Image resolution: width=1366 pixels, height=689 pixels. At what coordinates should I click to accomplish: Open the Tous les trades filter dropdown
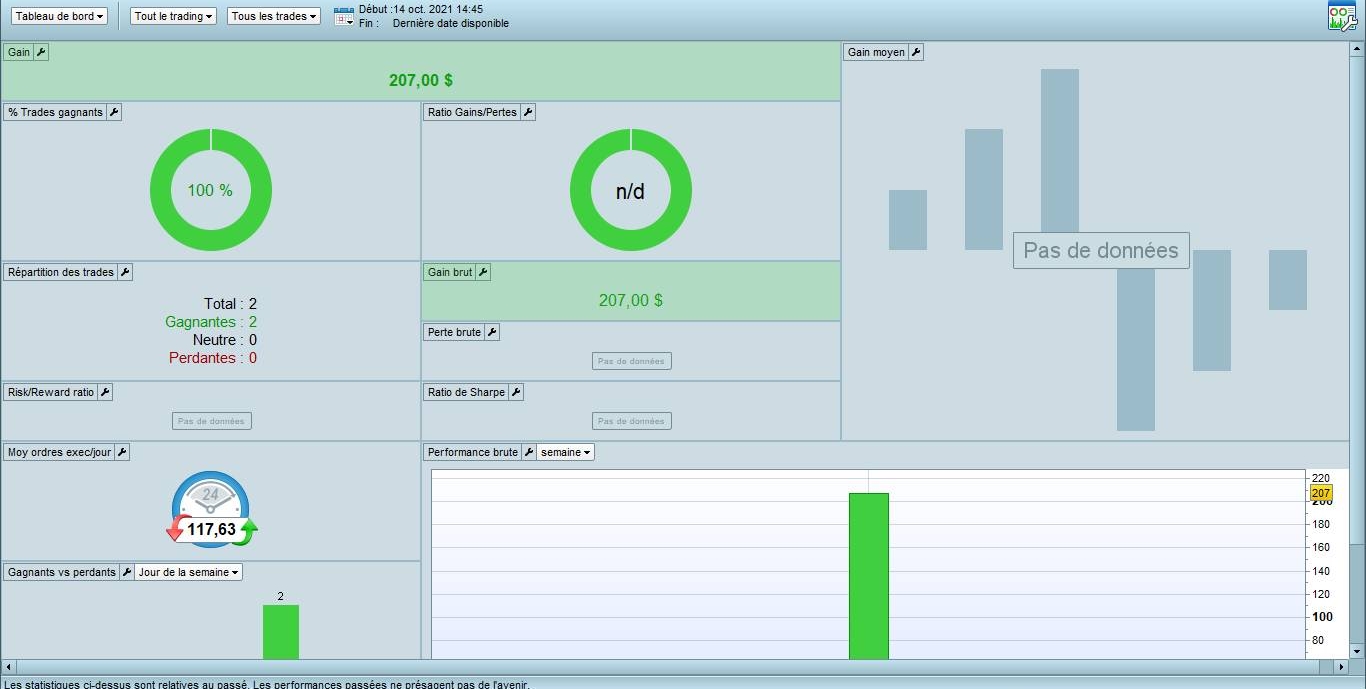click(x=274, y=17)
